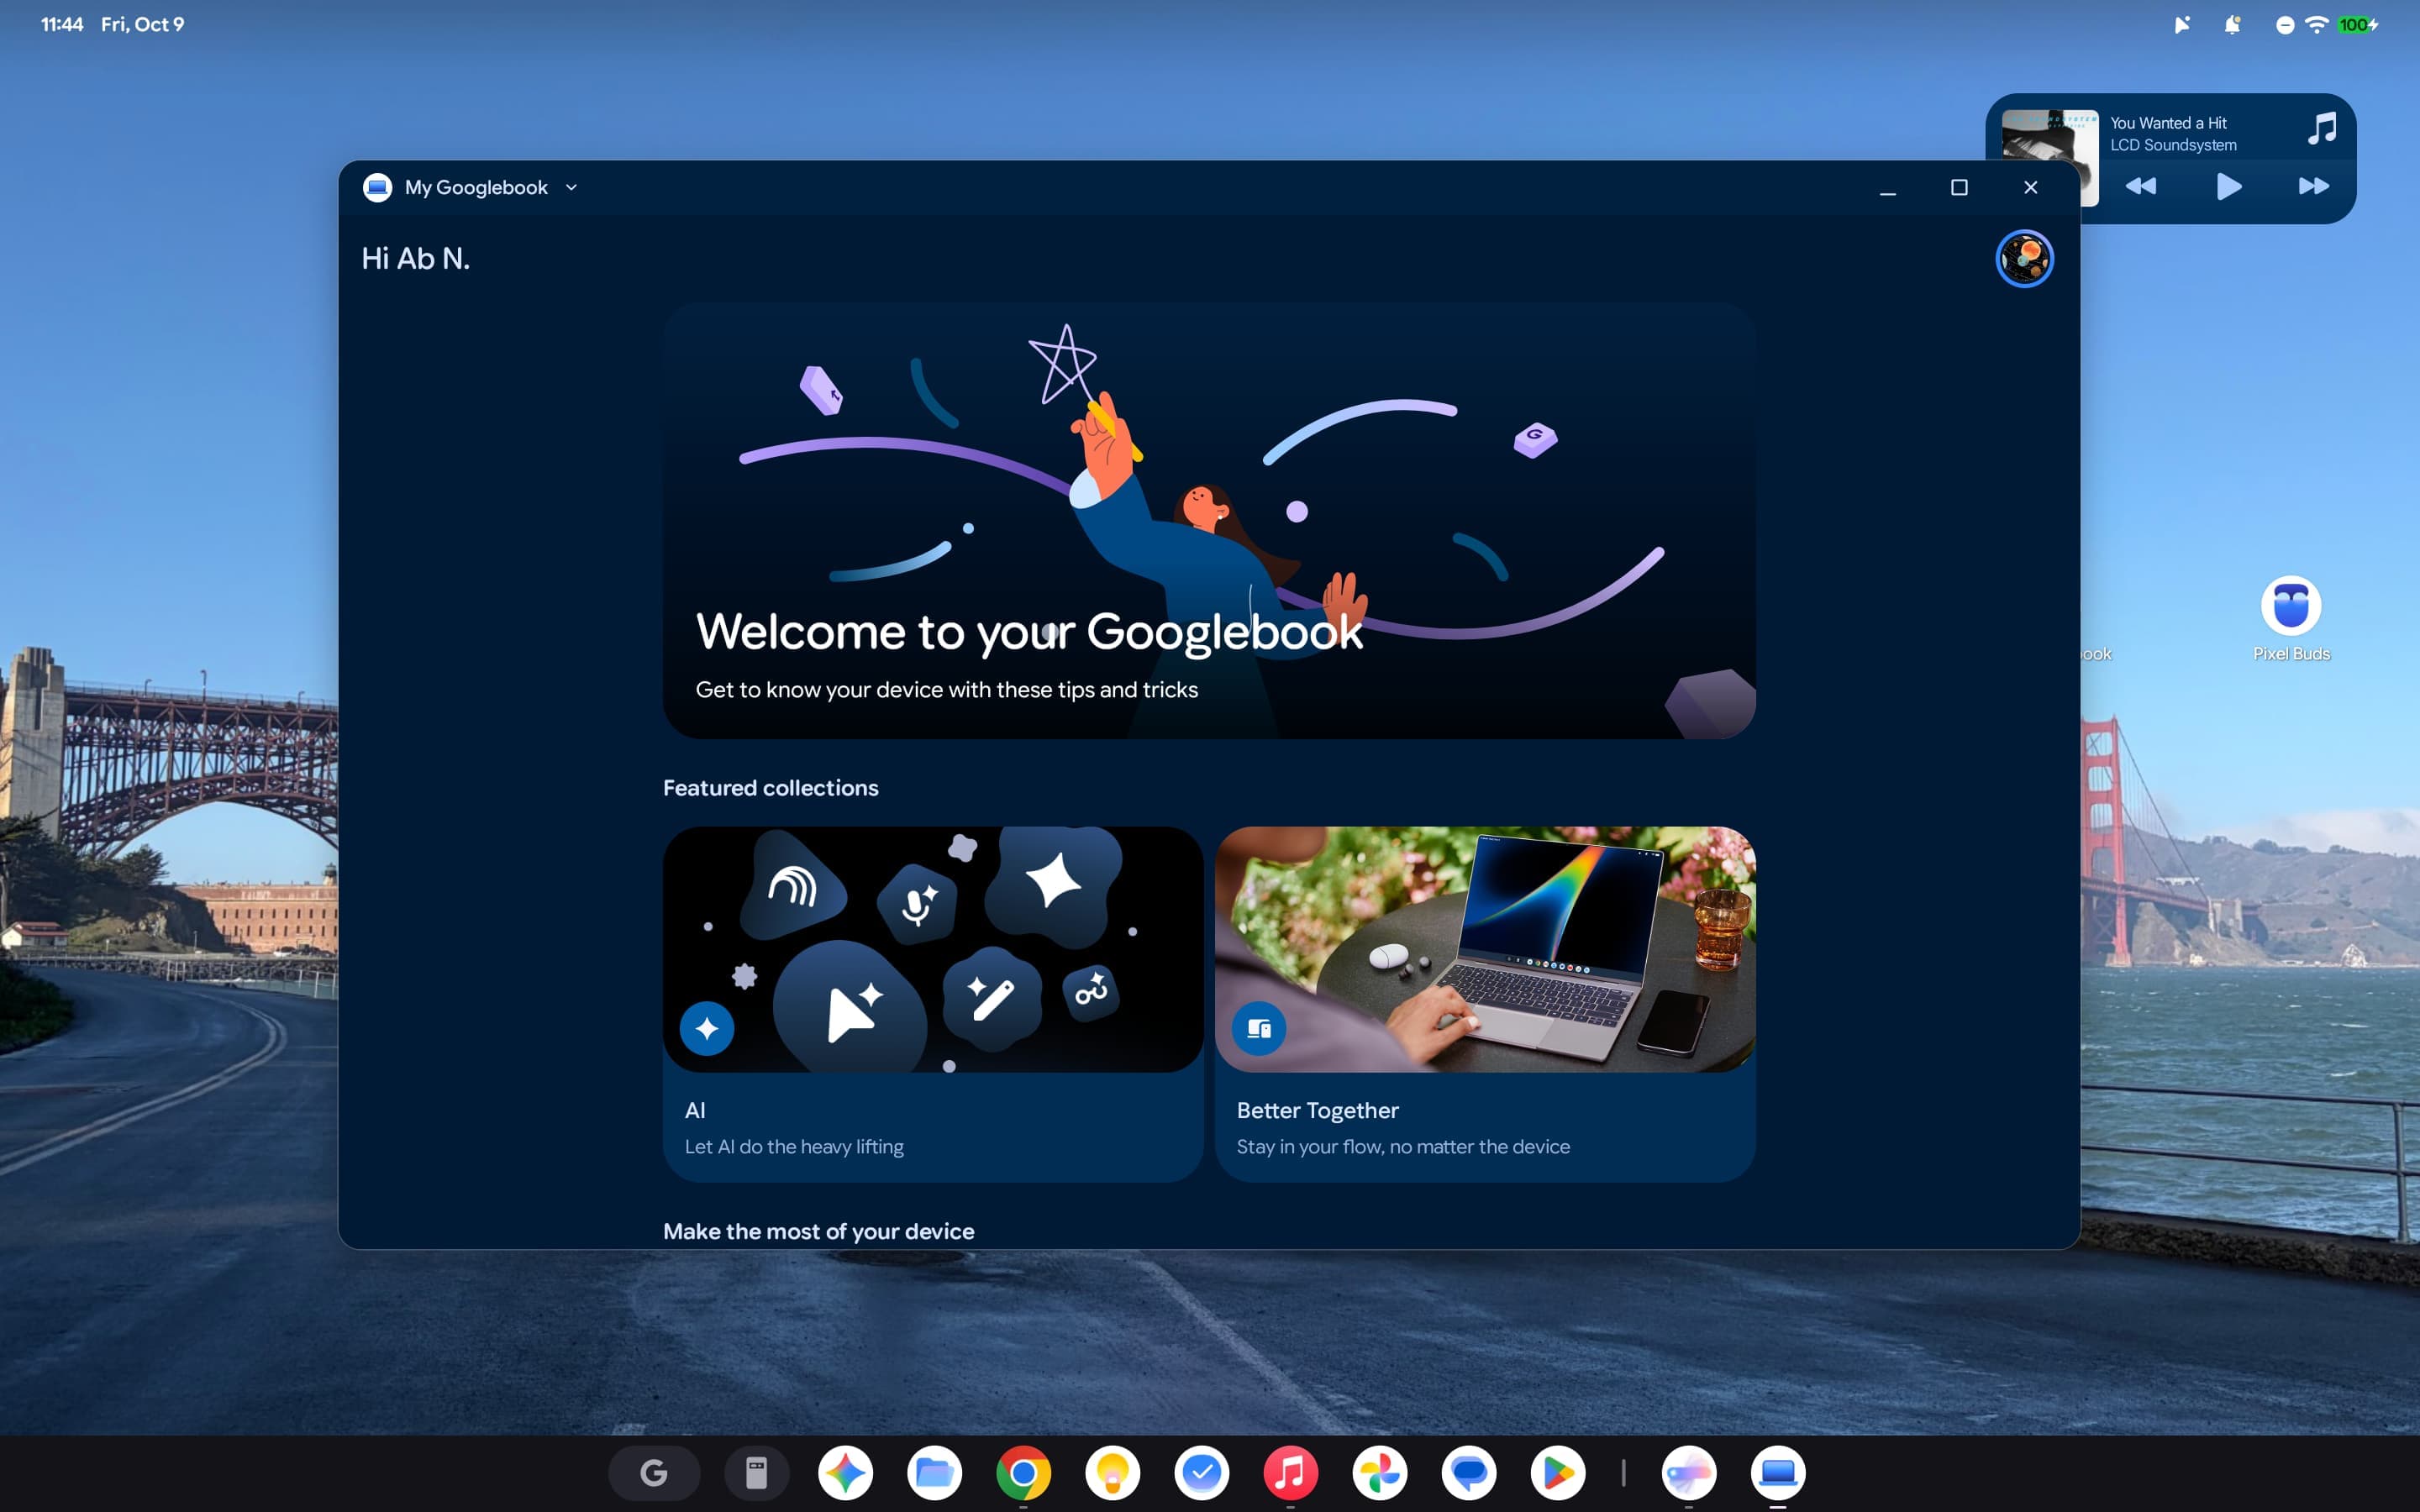Launch Google Photos from the dock
Viewport: 2420px width, 1512px height.
[1379, 1472]
